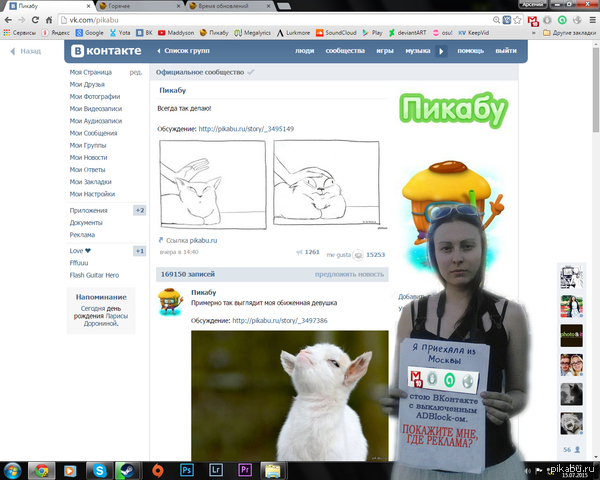Click the Назад back link
The height and width of the screenshot is (480, 600).
coord(26,51)
